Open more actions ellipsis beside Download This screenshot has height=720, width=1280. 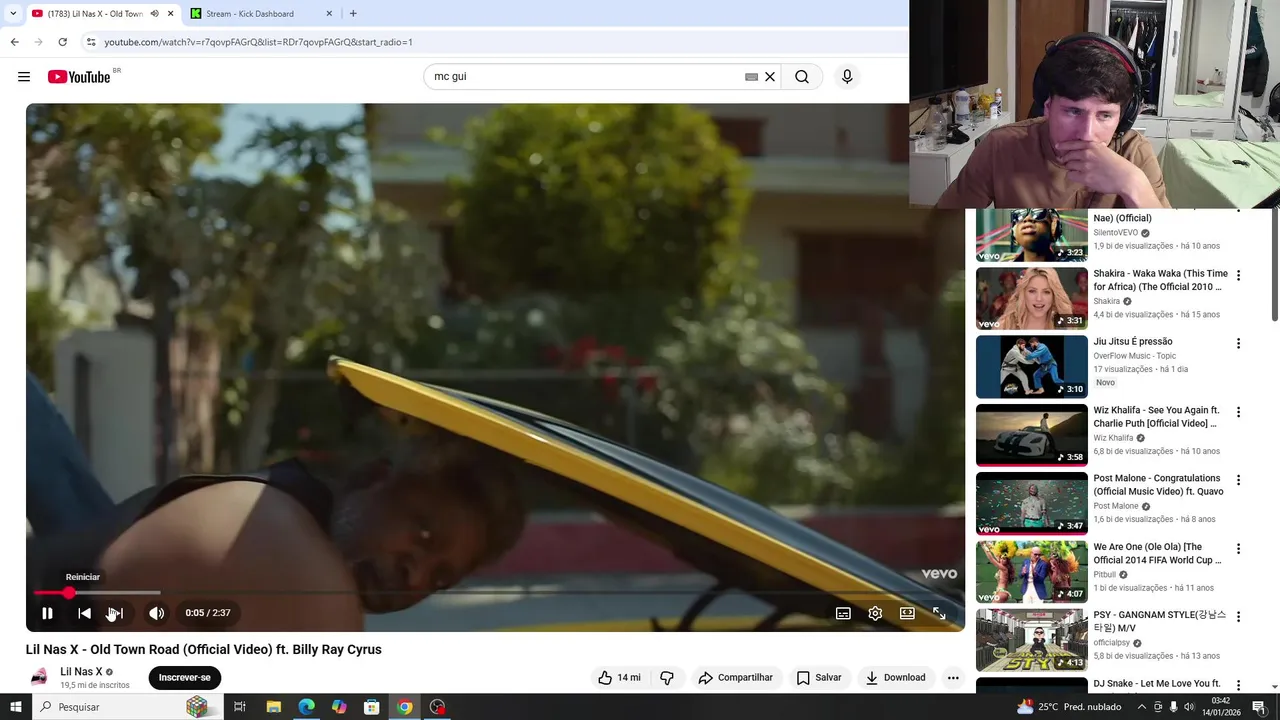[x=953, y=678]
